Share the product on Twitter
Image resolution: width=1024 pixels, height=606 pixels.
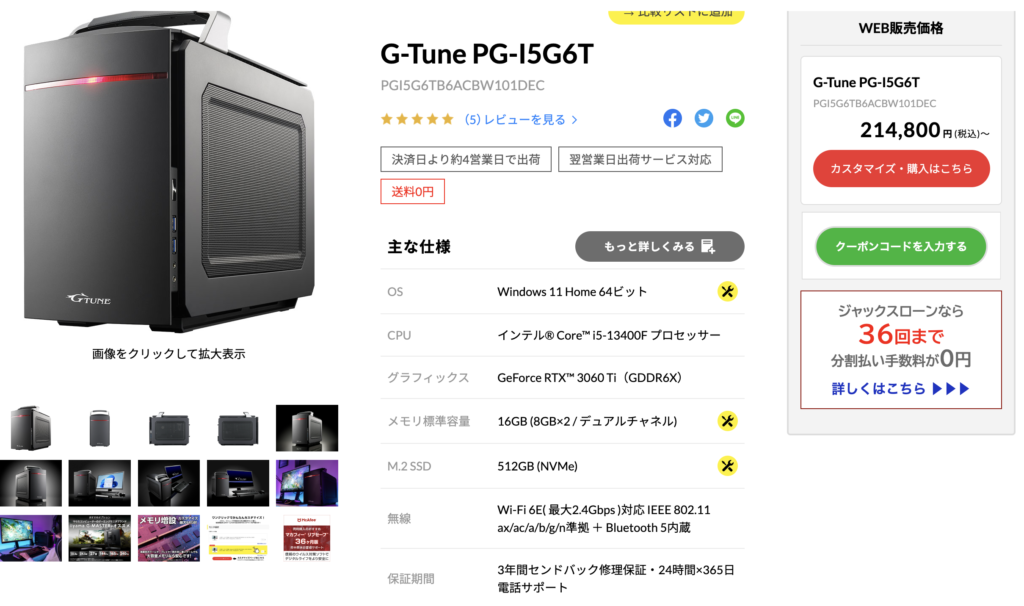[x=703, y=118]
